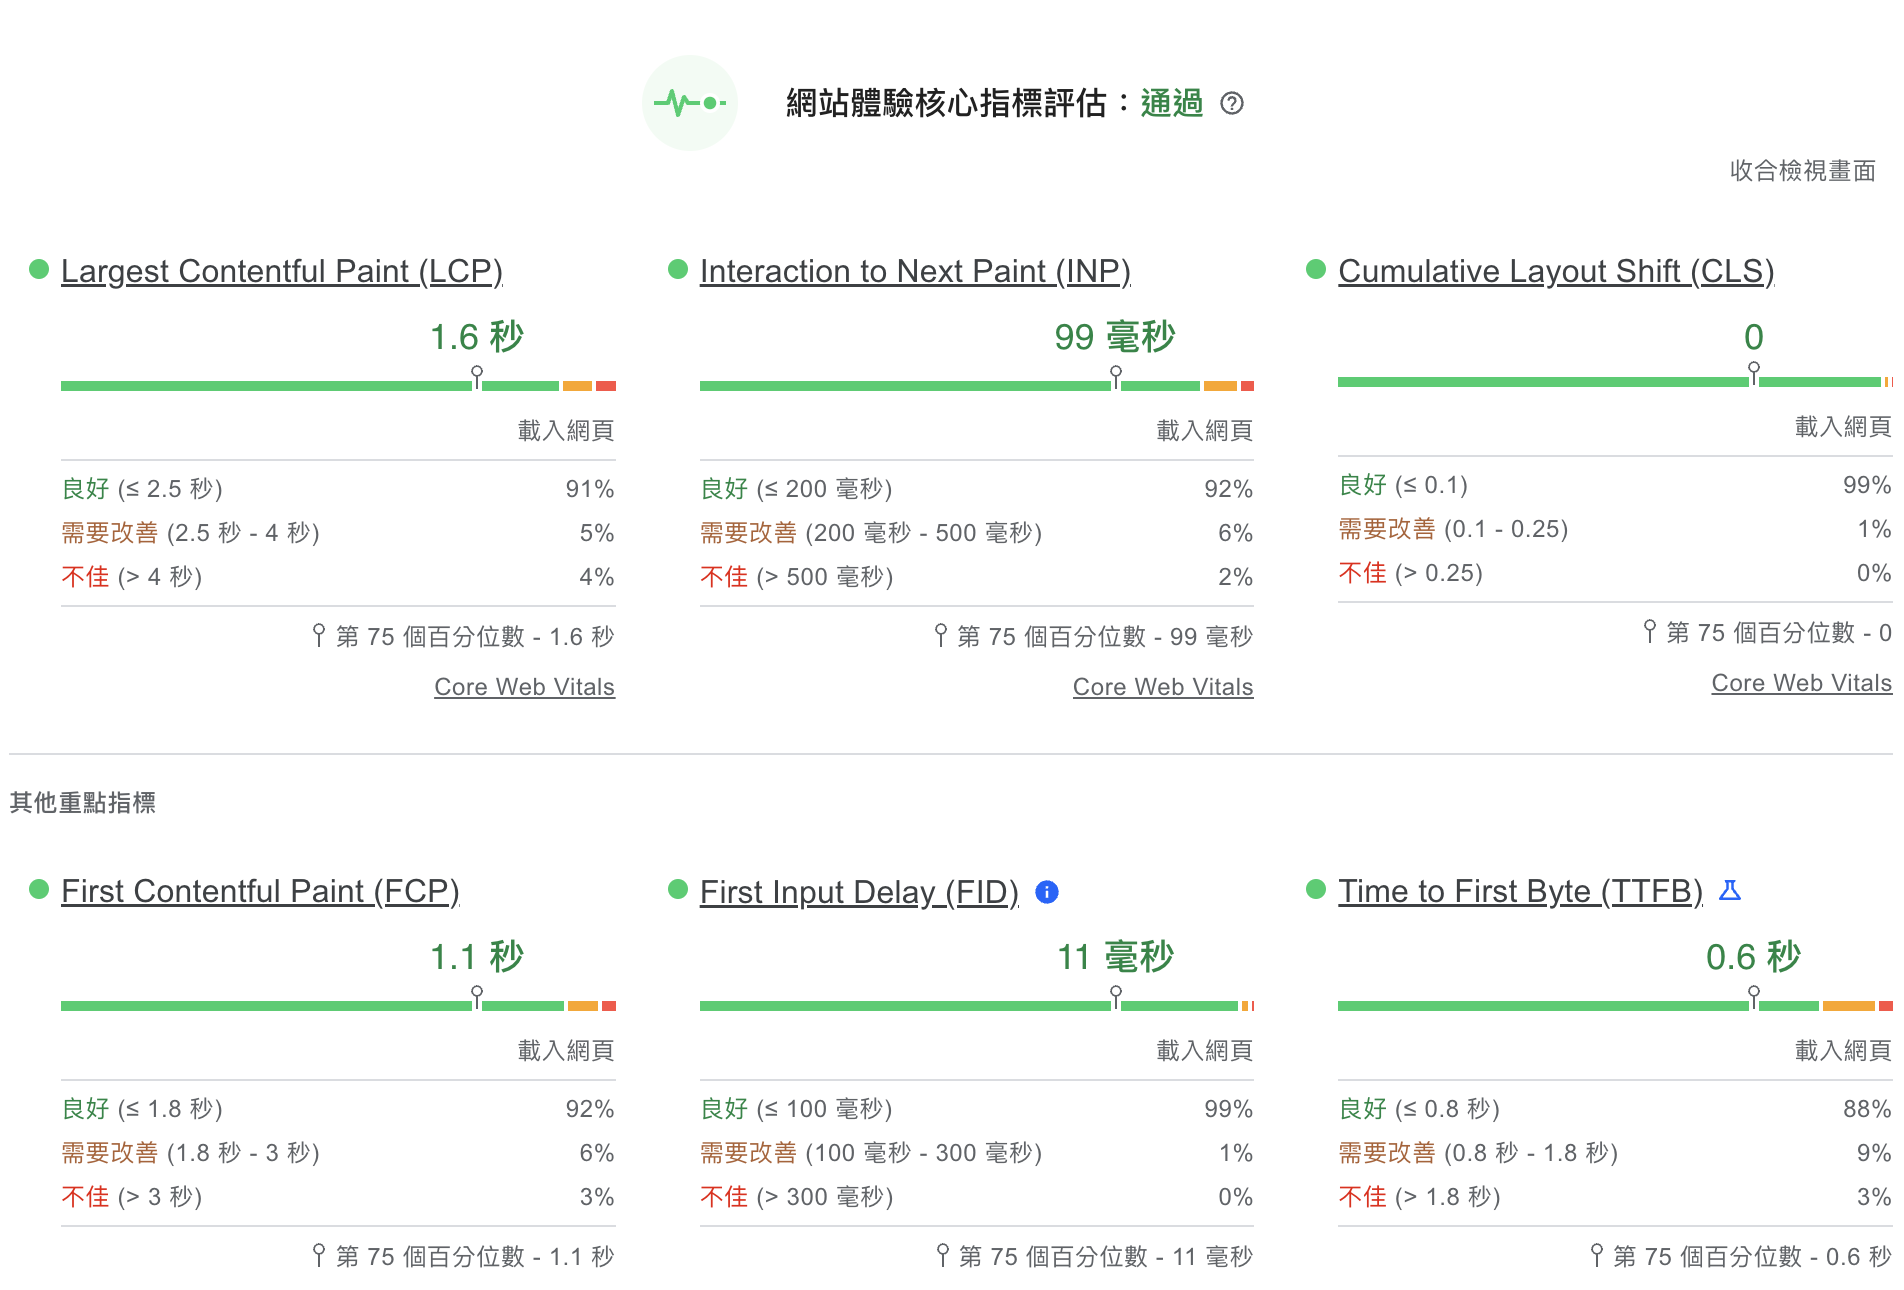Open the help icon next to 通過
This screenshot has width=1904, height=1290.
tap(1233, 104)
